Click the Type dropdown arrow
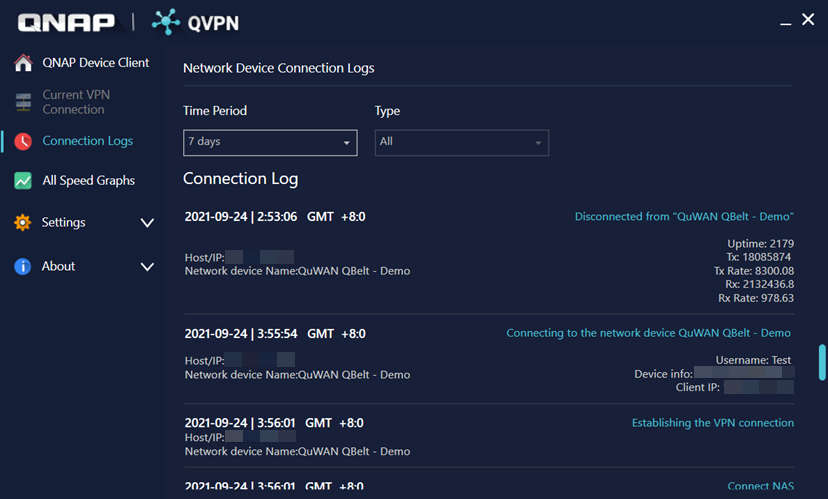The height and width of the screenshot is (499, 828). 538,143
